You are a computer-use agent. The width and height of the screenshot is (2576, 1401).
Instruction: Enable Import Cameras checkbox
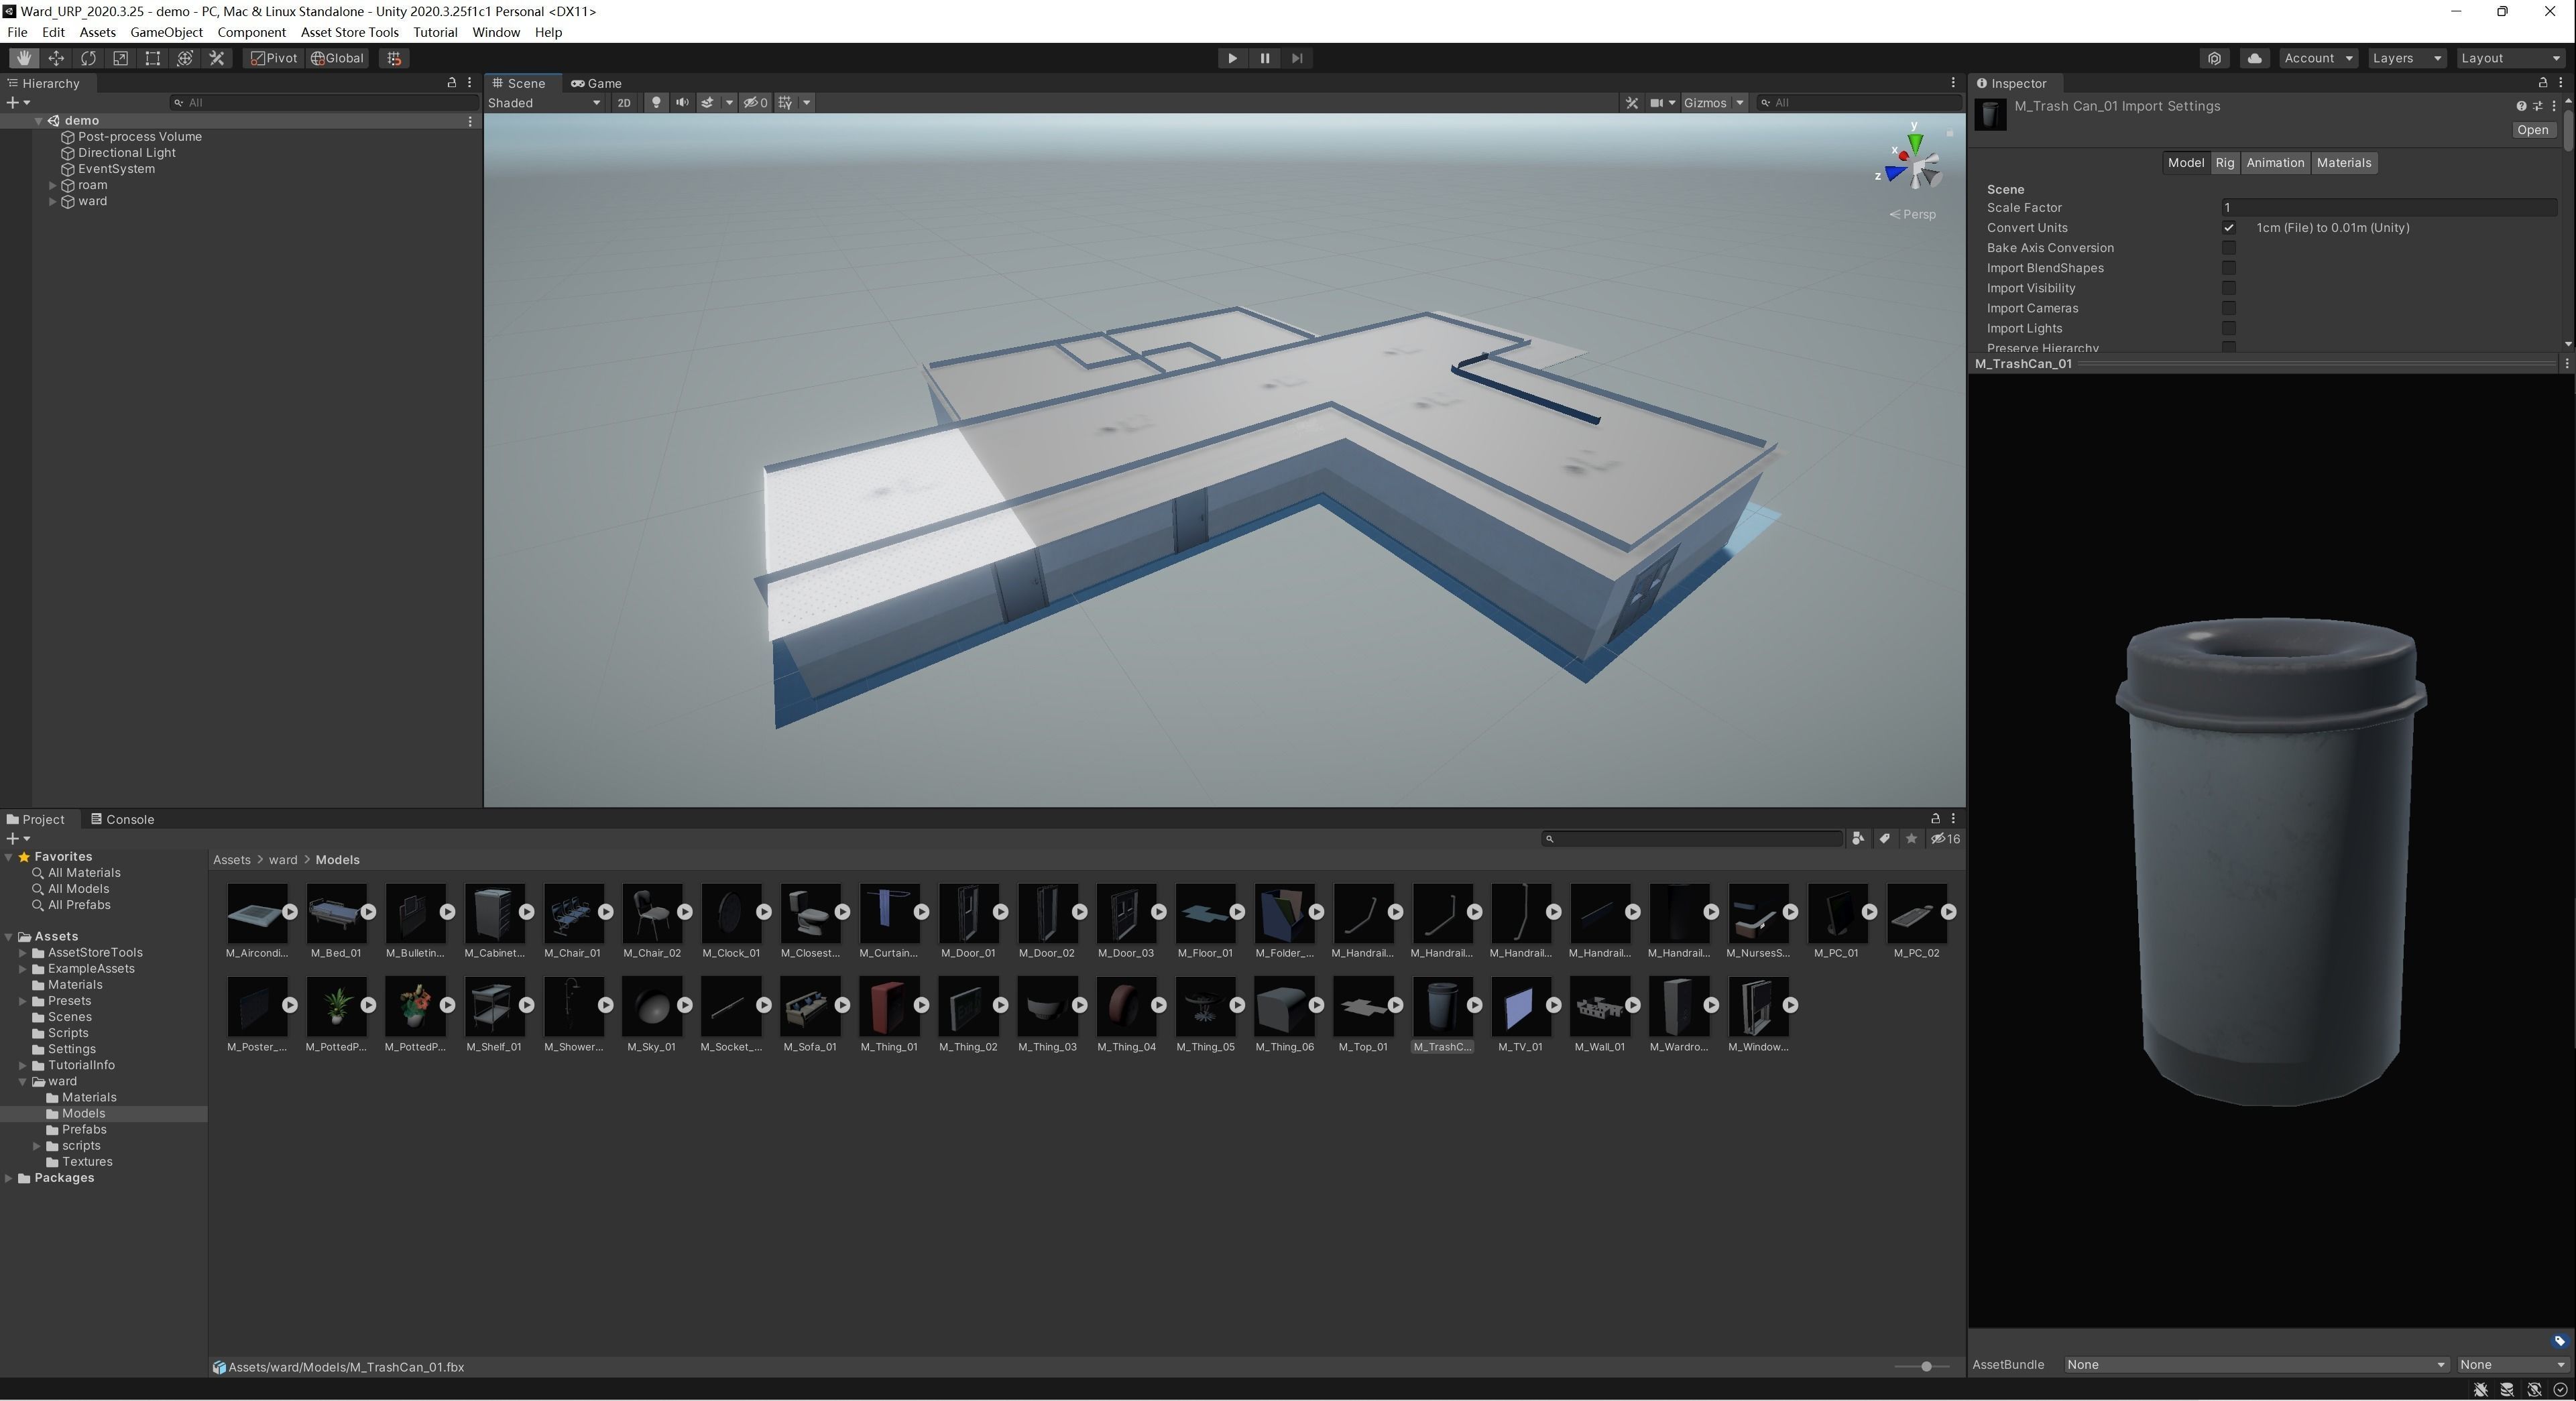click(x=2228, y=308)
